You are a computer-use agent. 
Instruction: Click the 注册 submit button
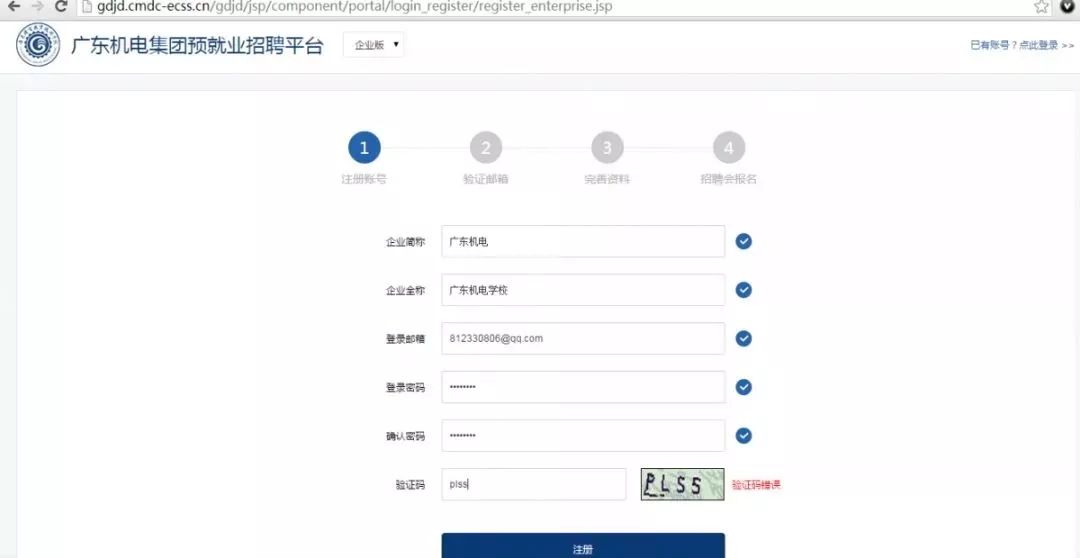pyautogui.click(x=583, y=546)
